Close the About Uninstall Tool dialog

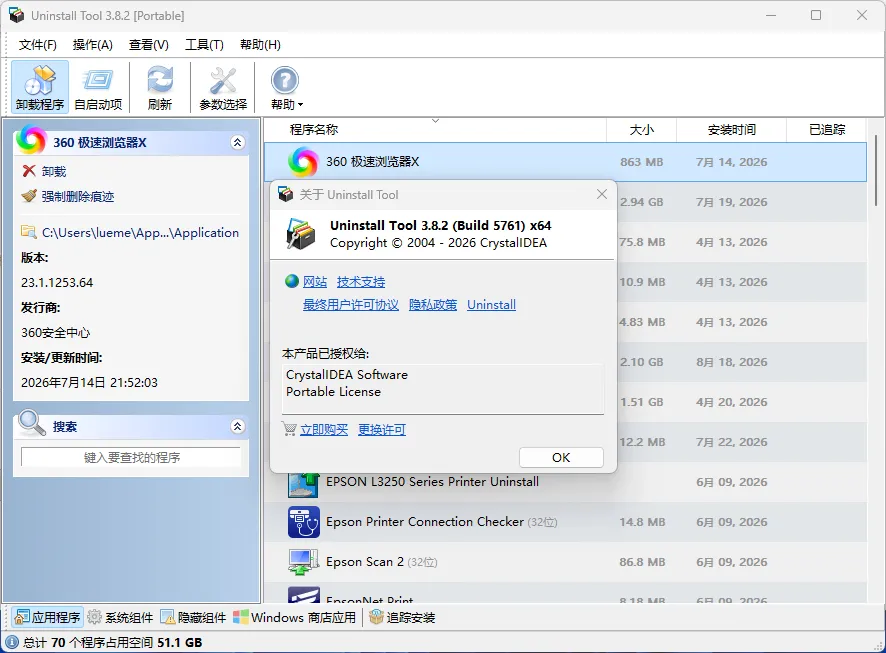click(x=602, y=194)
